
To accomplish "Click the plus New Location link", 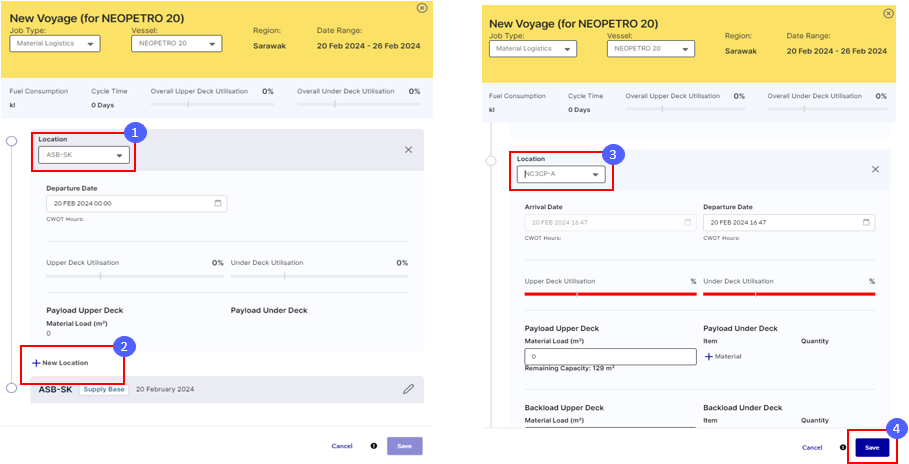I will point(60,362).
